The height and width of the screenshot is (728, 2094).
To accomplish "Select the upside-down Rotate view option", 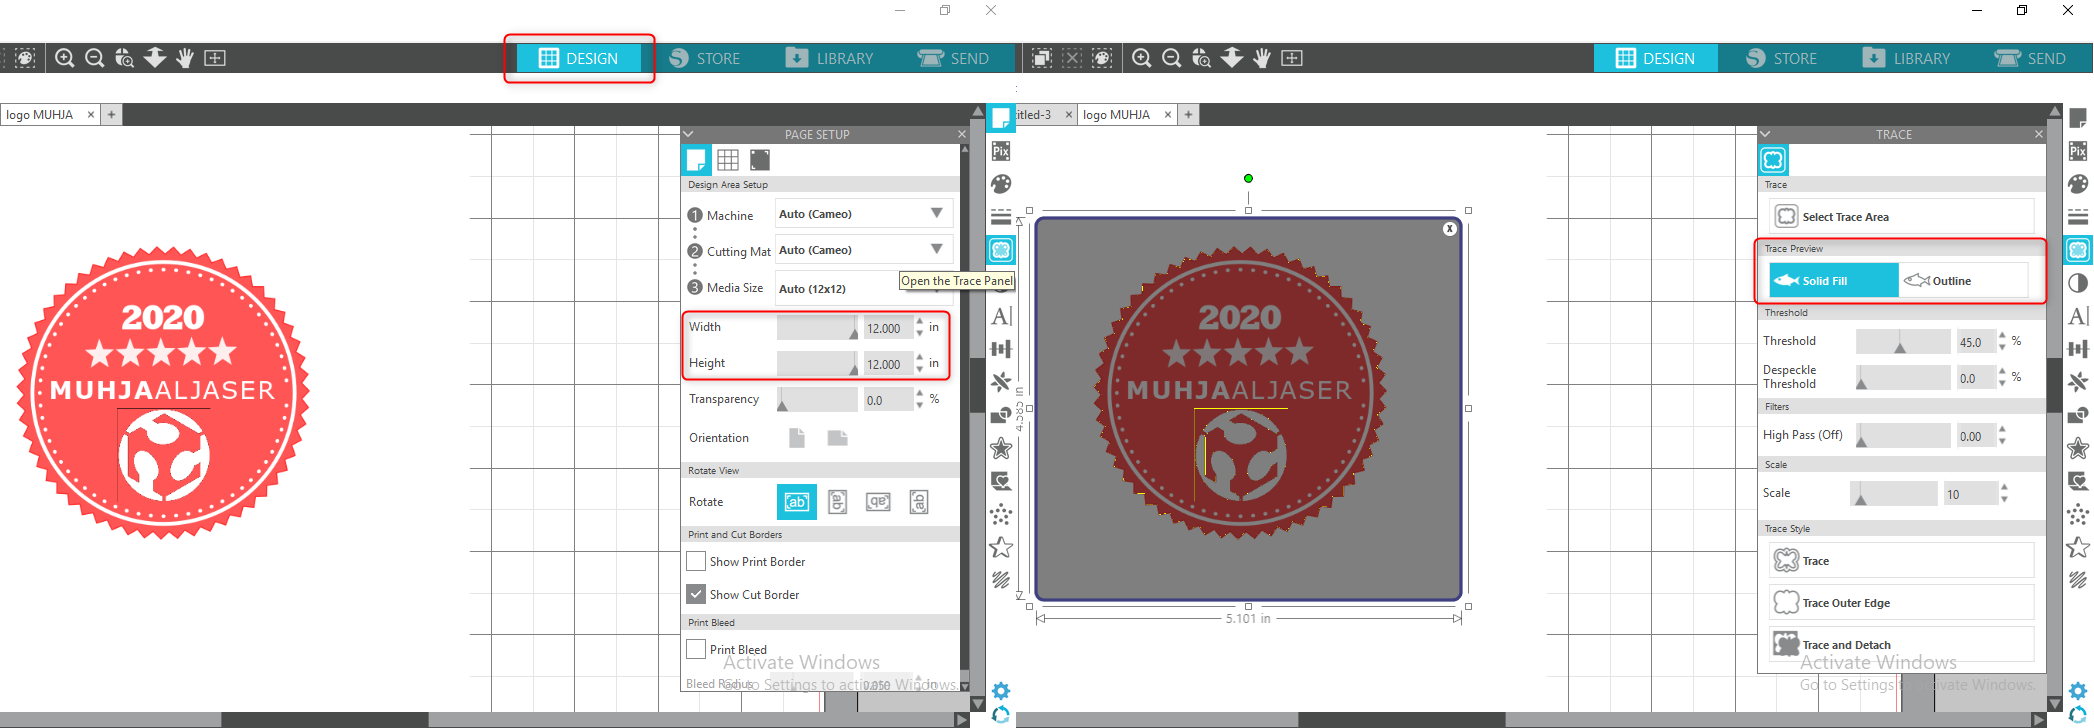I will point(879,502).
